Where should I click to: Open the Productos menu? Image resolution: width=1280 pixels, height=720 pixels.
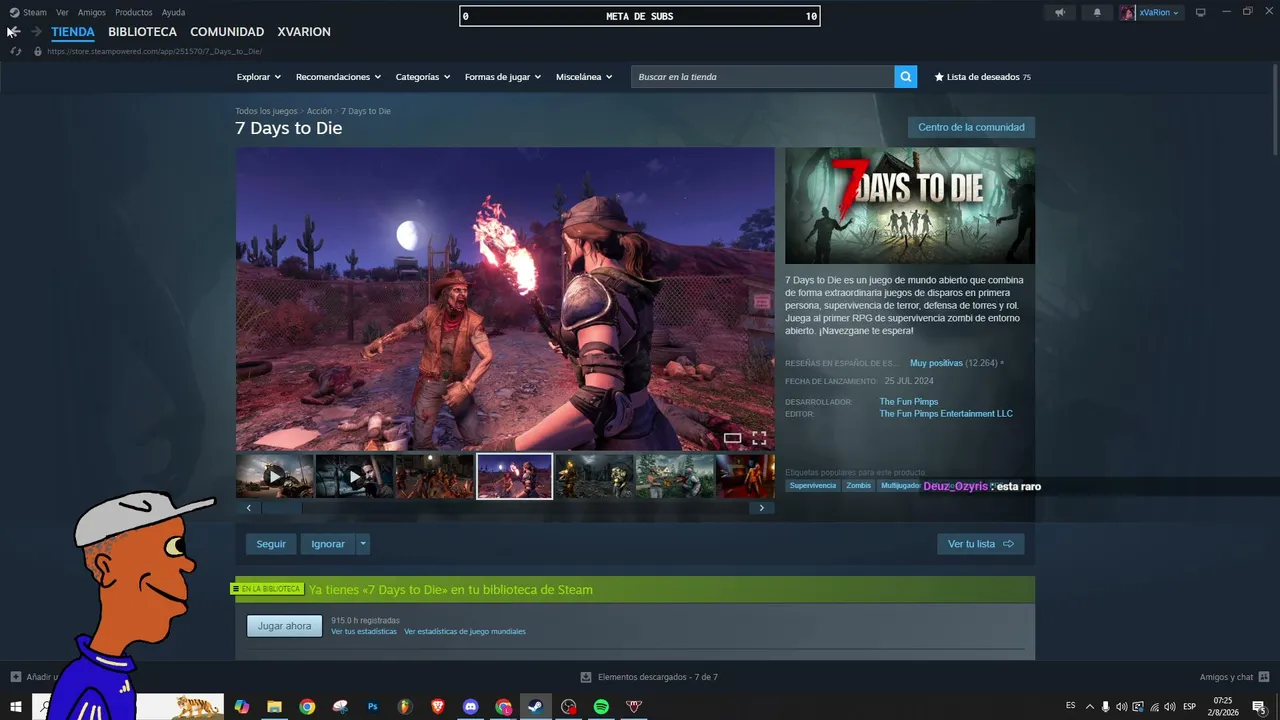(134, 13)
